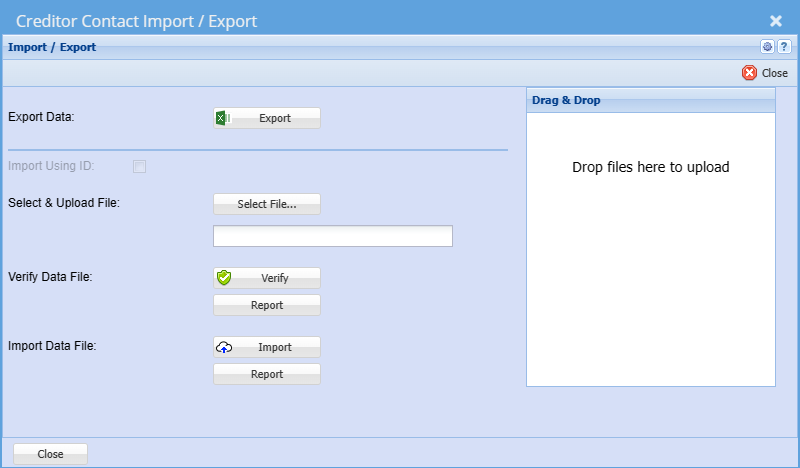Image resolution: width=800 pixels, height=468 pixels.
Task: Open the Report under Import Data File
Action: [267, 374]
